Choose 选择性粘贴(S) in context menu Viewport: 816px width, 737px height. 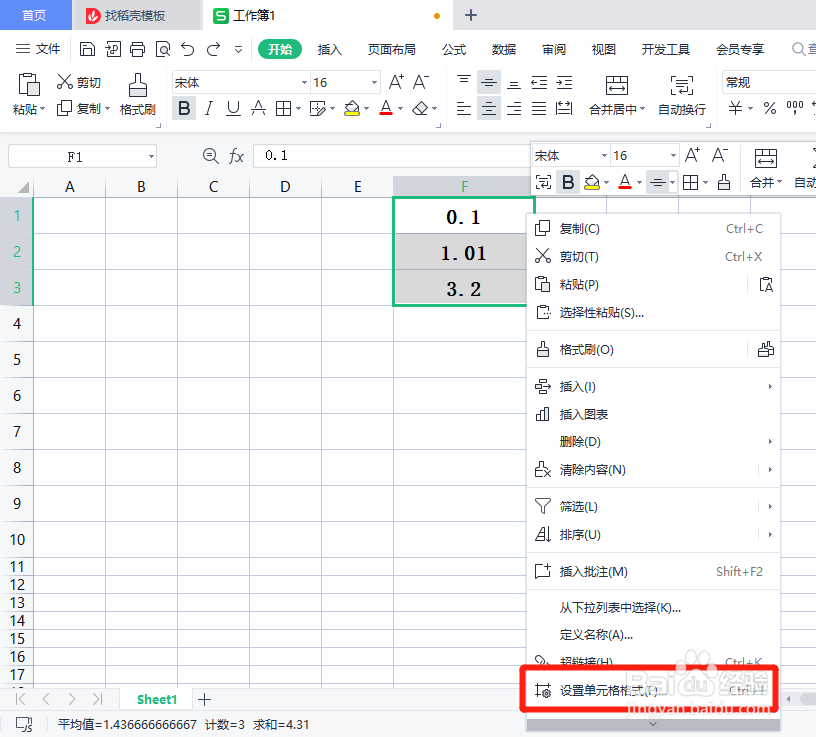(x=653, y=312)
